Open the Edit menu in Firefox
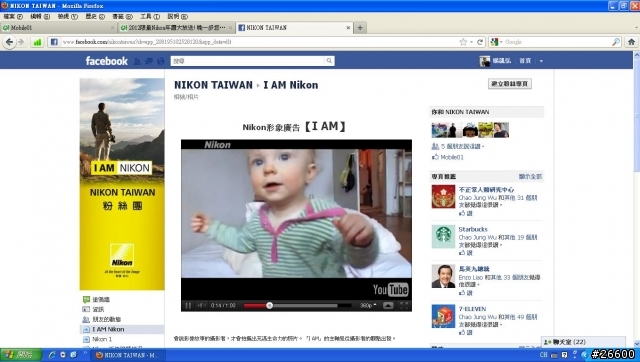Image resolution: width=640 pixels, height=362 pixels. click(40, 17)
